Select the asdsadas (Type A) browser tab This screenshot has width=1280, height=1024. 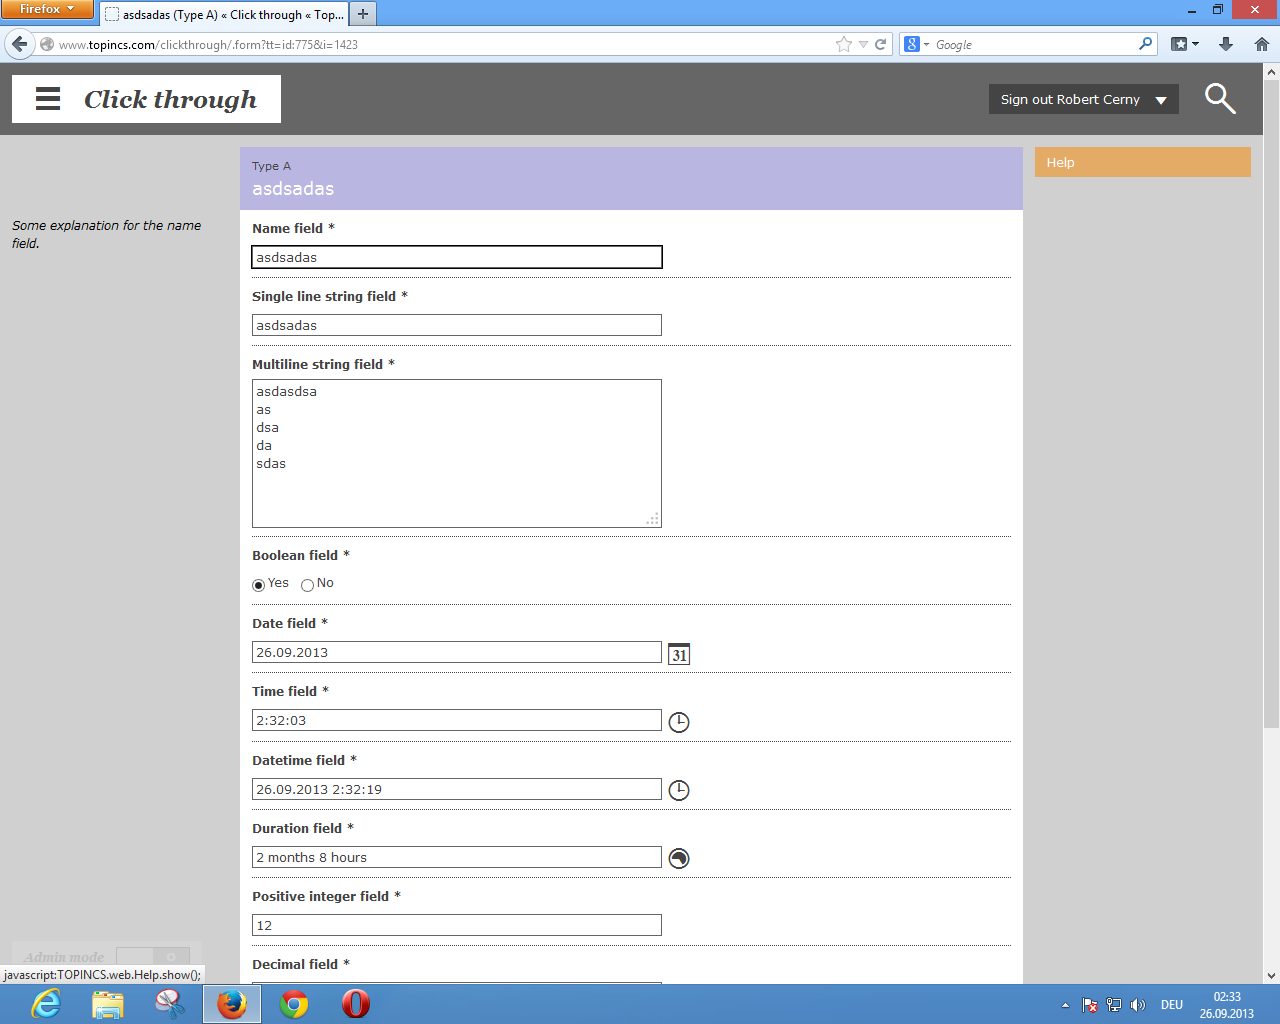point(224,14)
